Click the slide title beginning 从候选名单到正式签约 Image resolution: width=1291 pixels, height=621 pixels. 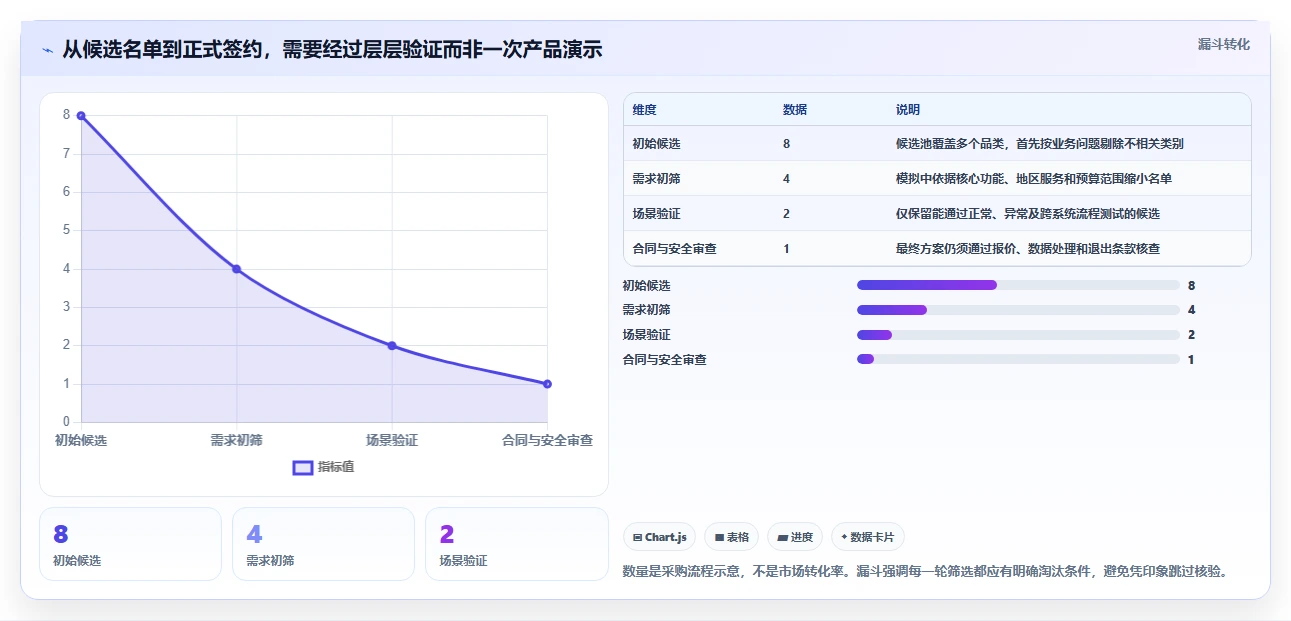point(332,50)
